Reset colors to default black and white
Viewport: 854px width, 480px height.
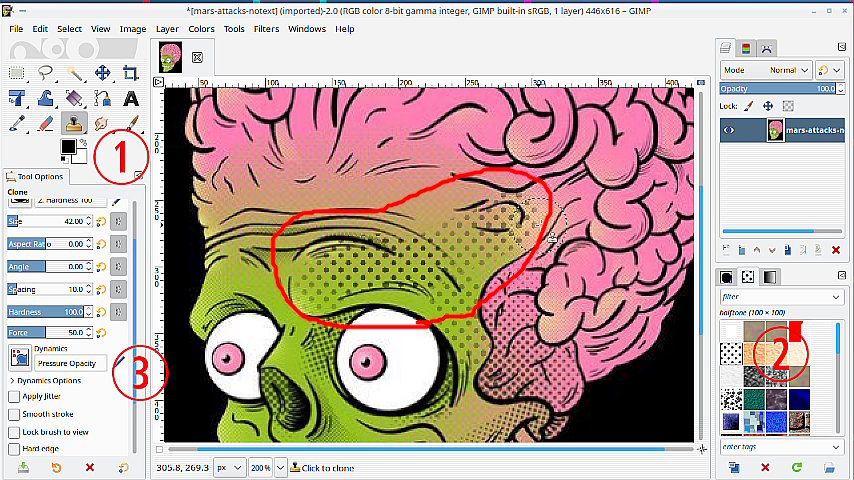click(x=64, y=159)
